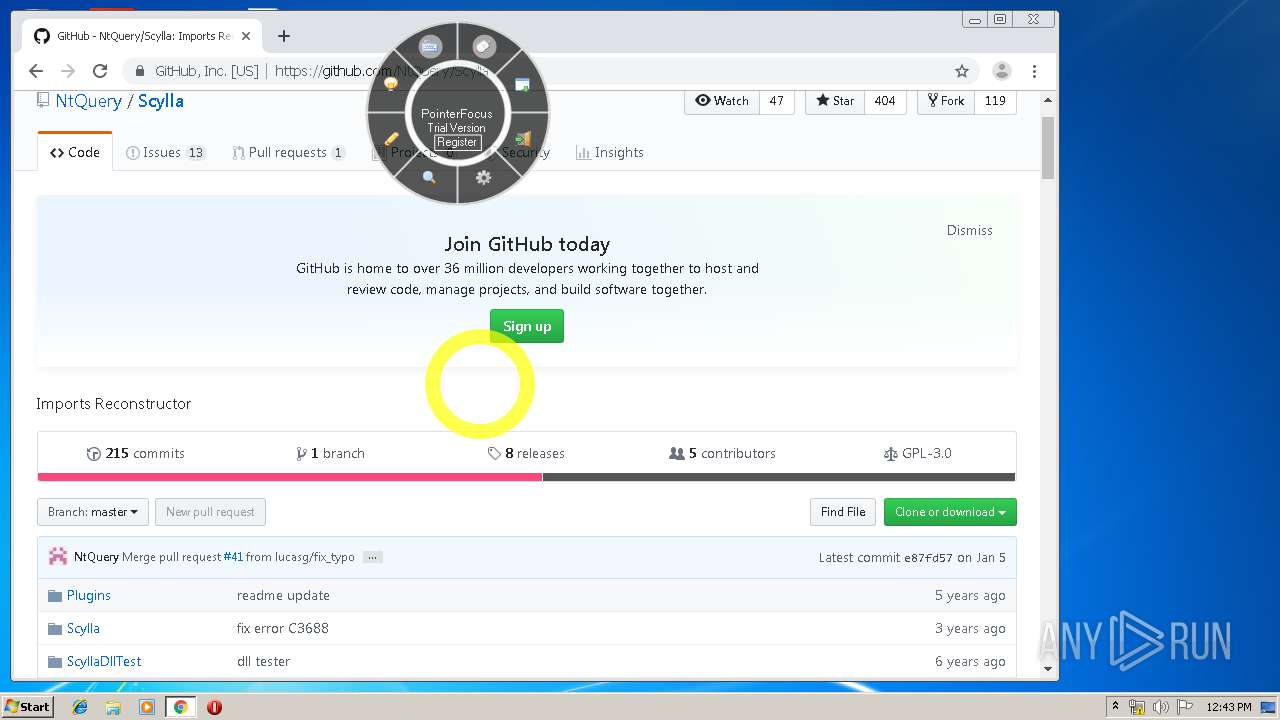Open Chrome's three-dot menu
This screenshot has width=1280, height=720.
pos(1034,71)
